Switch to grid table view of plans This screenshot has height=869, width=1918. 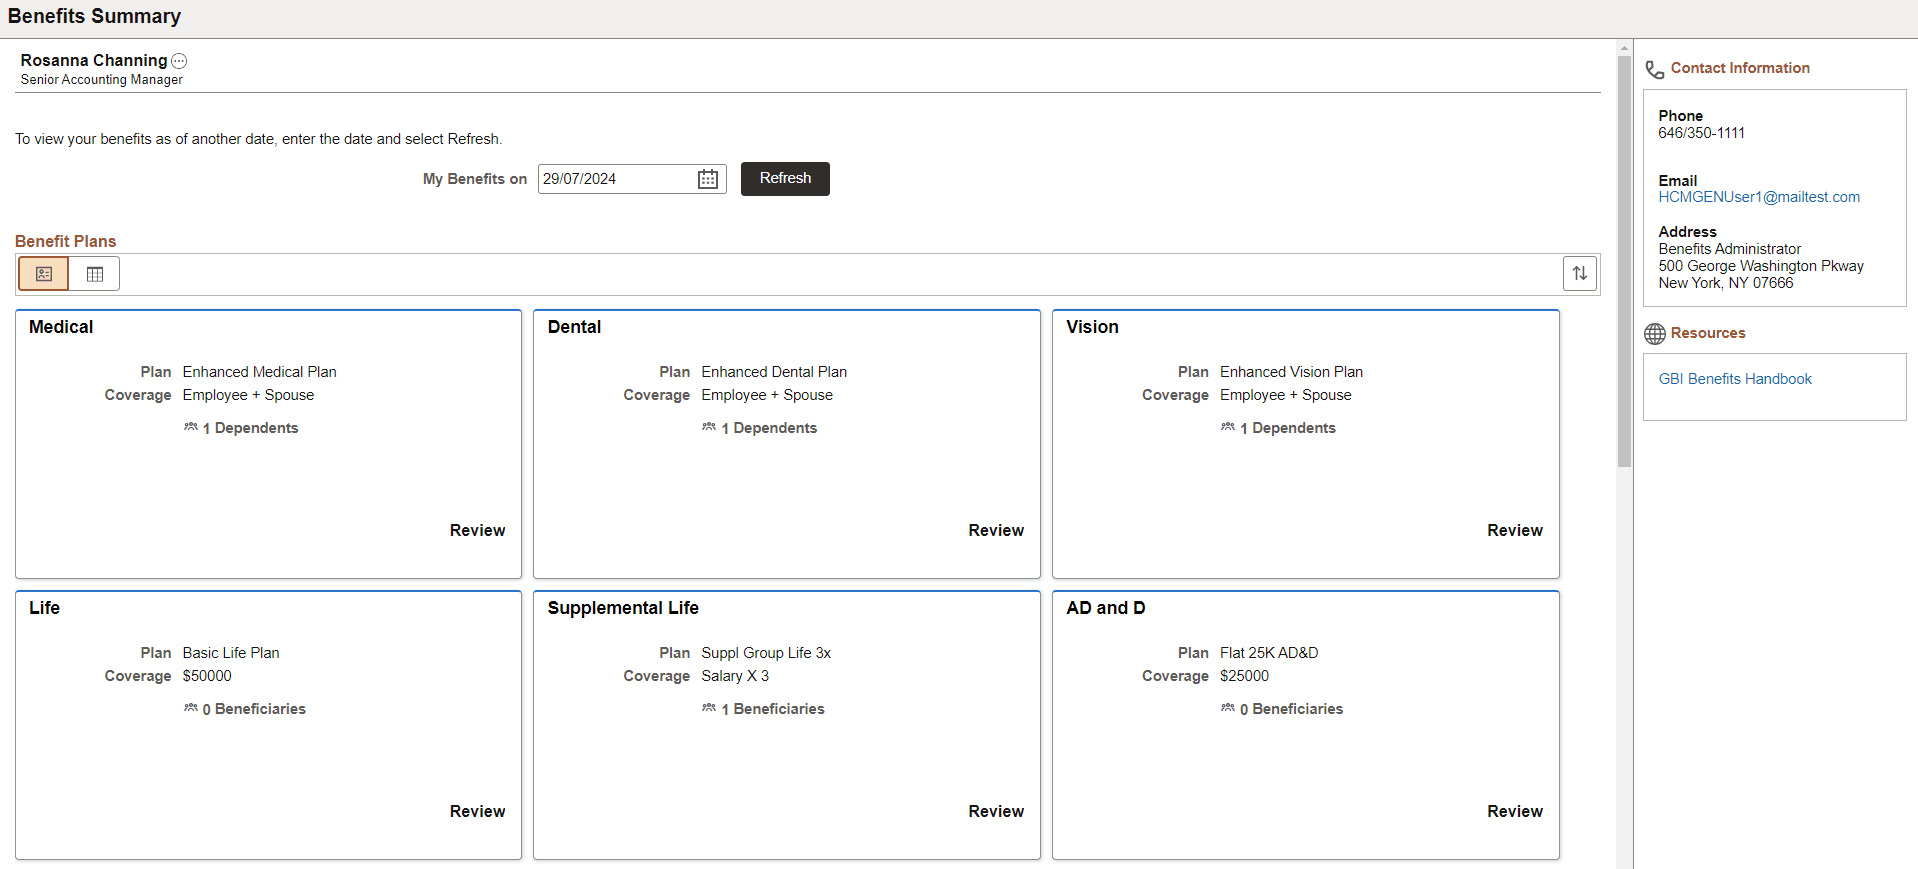click(95, 274)
